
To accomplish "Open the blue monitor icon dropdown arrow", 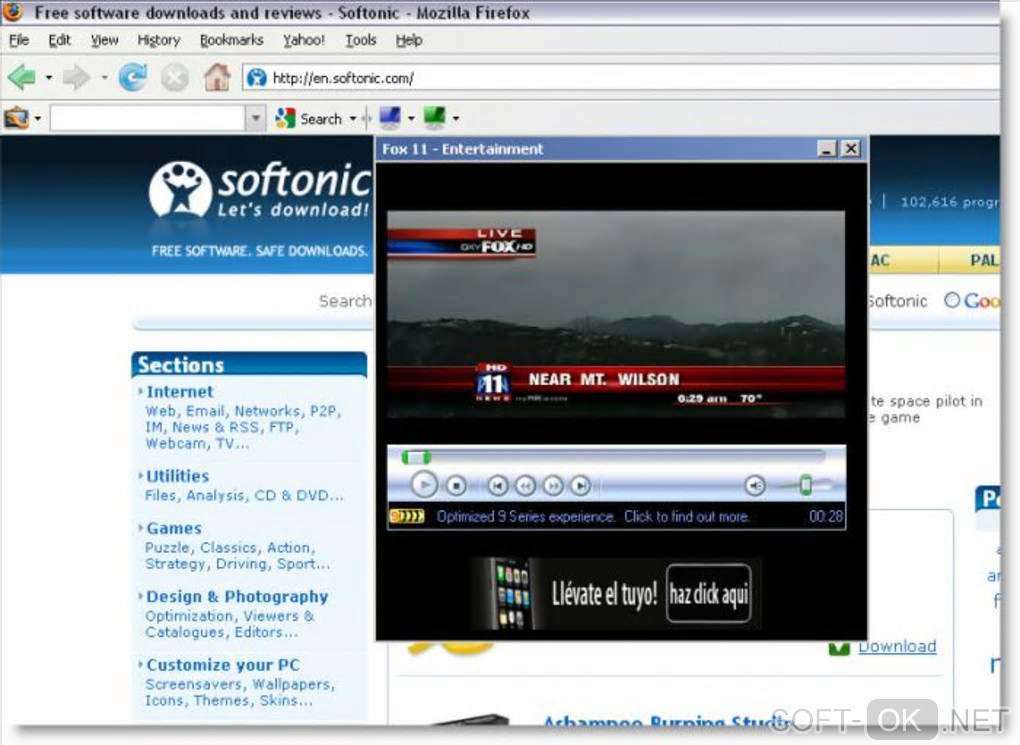I will point(410,118).
